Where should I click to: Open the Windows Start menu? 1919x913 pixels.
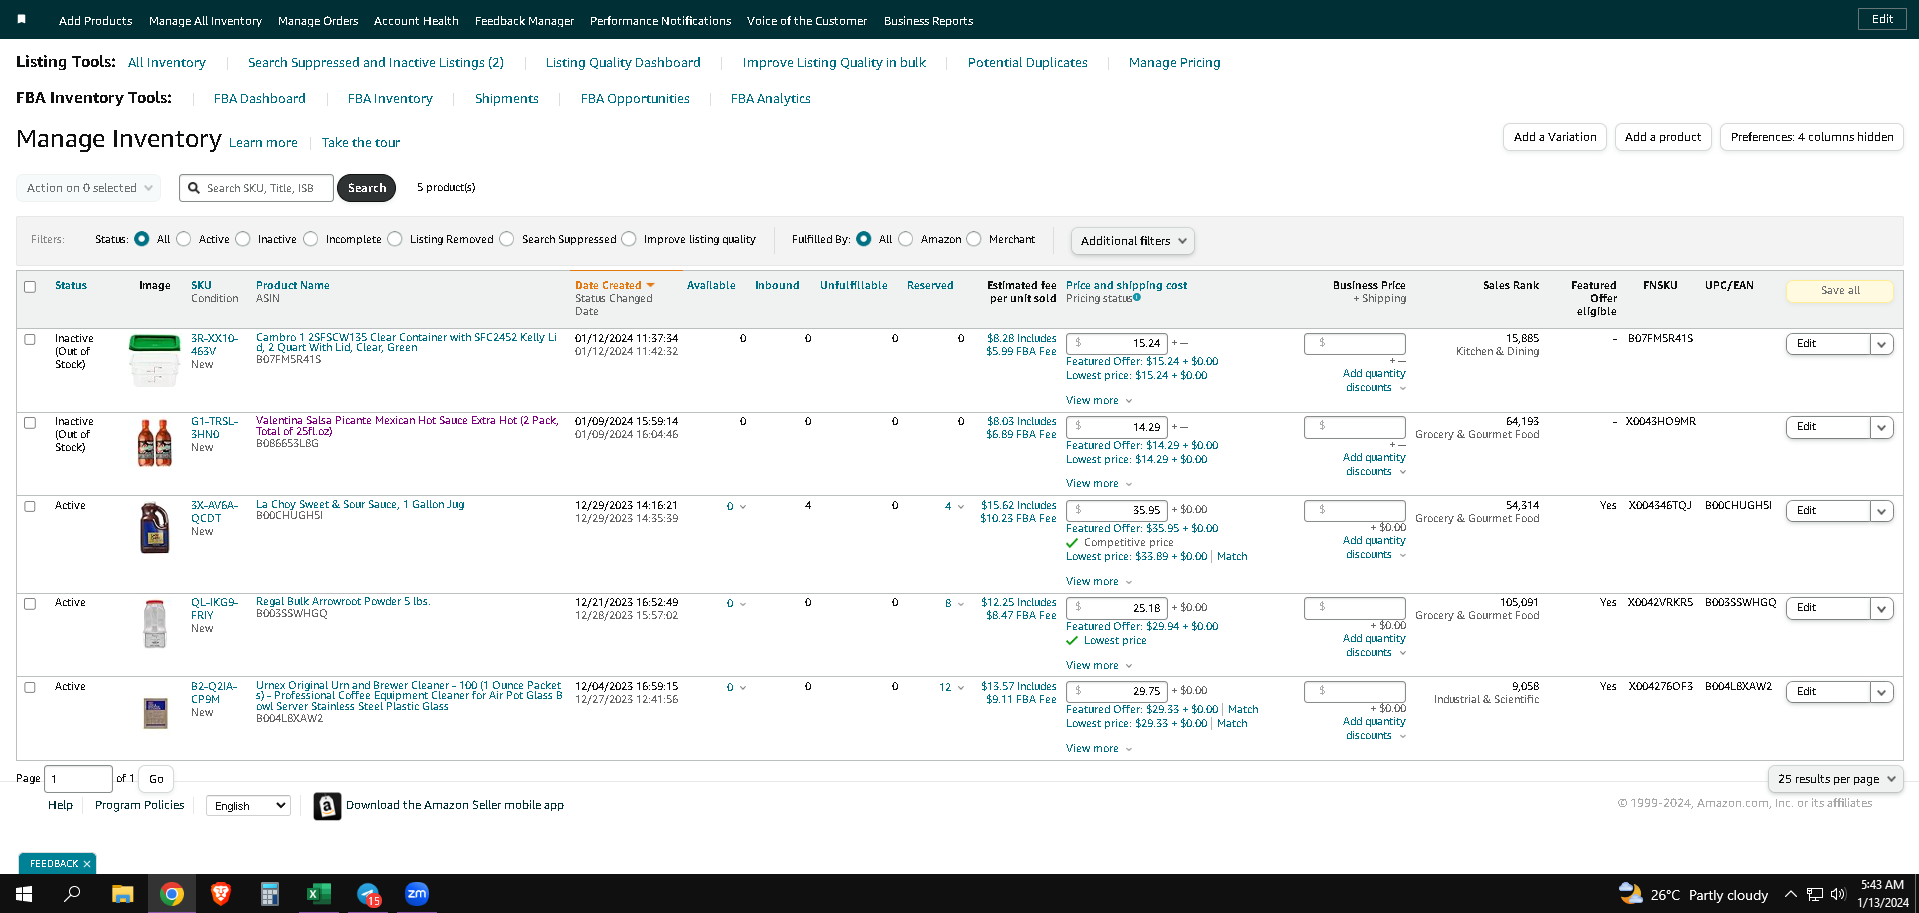tap(24, 894)
